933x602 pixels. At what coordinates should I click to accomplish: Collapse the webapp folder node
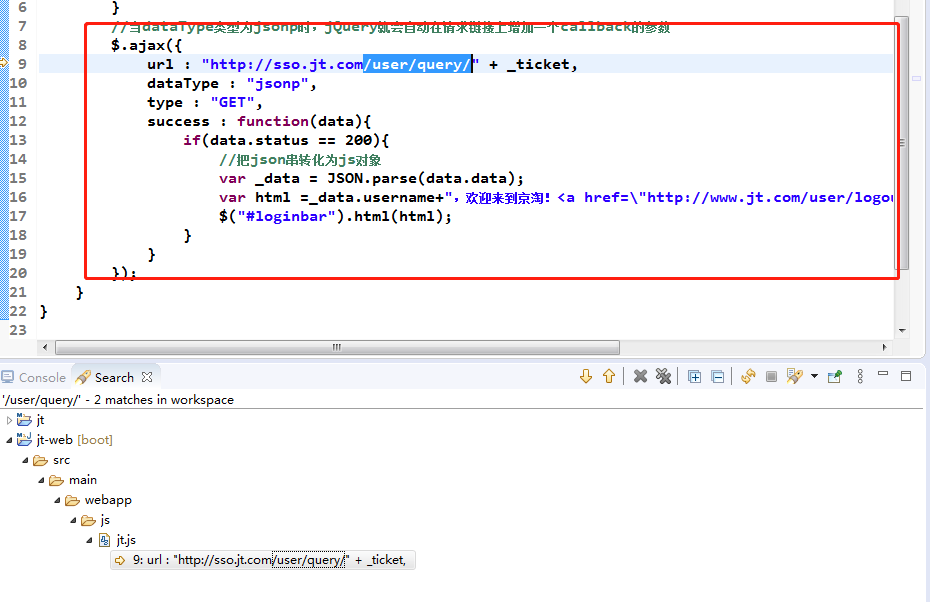click(x=57, y=500)
